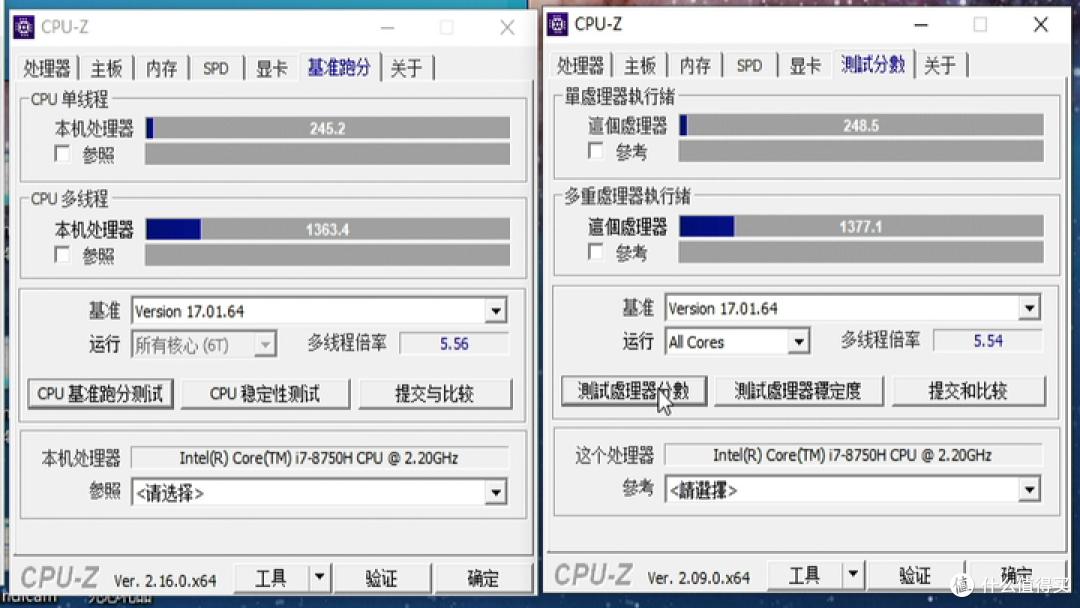Switch to 内存 tab in right window
Viewport: 1080px width, 608px height.
(x=696, y=65)
